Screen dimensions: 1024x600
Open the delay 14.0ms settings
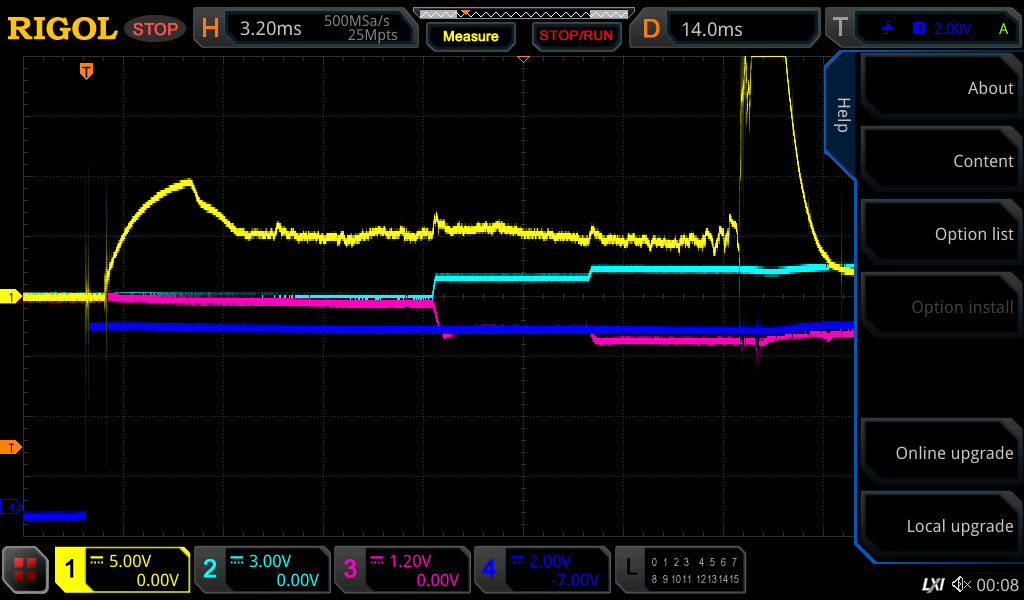[728, 29]
